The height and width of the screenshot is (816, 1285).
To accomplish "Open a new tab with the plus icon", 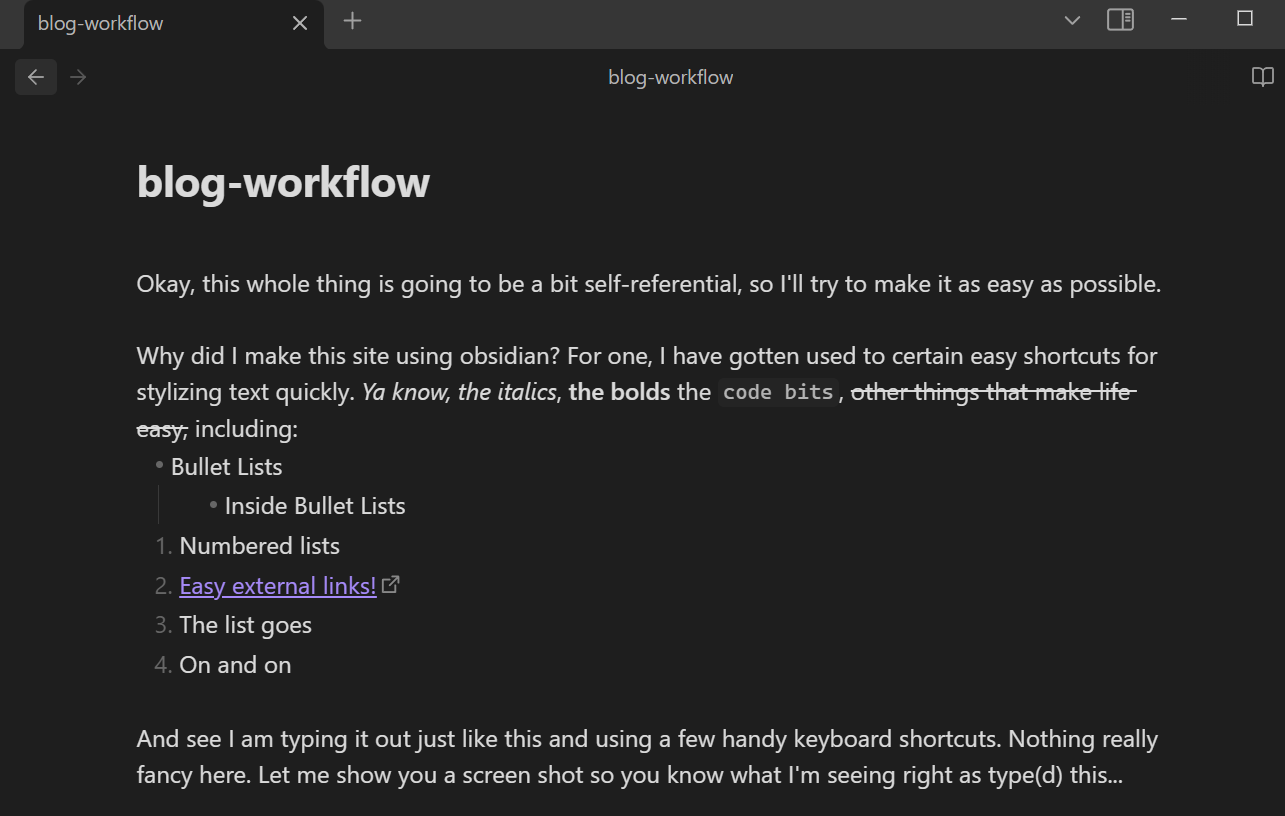I will pos(352,21).
